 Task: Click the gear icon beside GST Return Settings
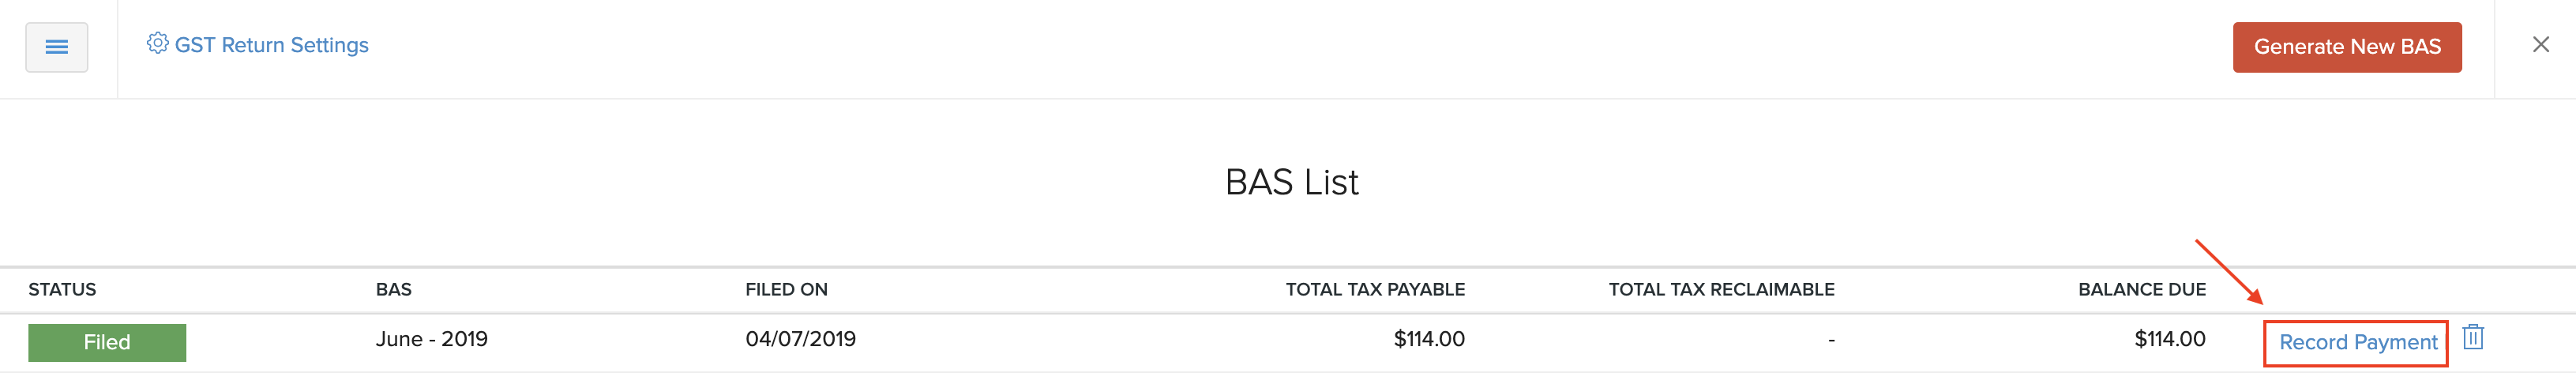(x=157, y=43)
